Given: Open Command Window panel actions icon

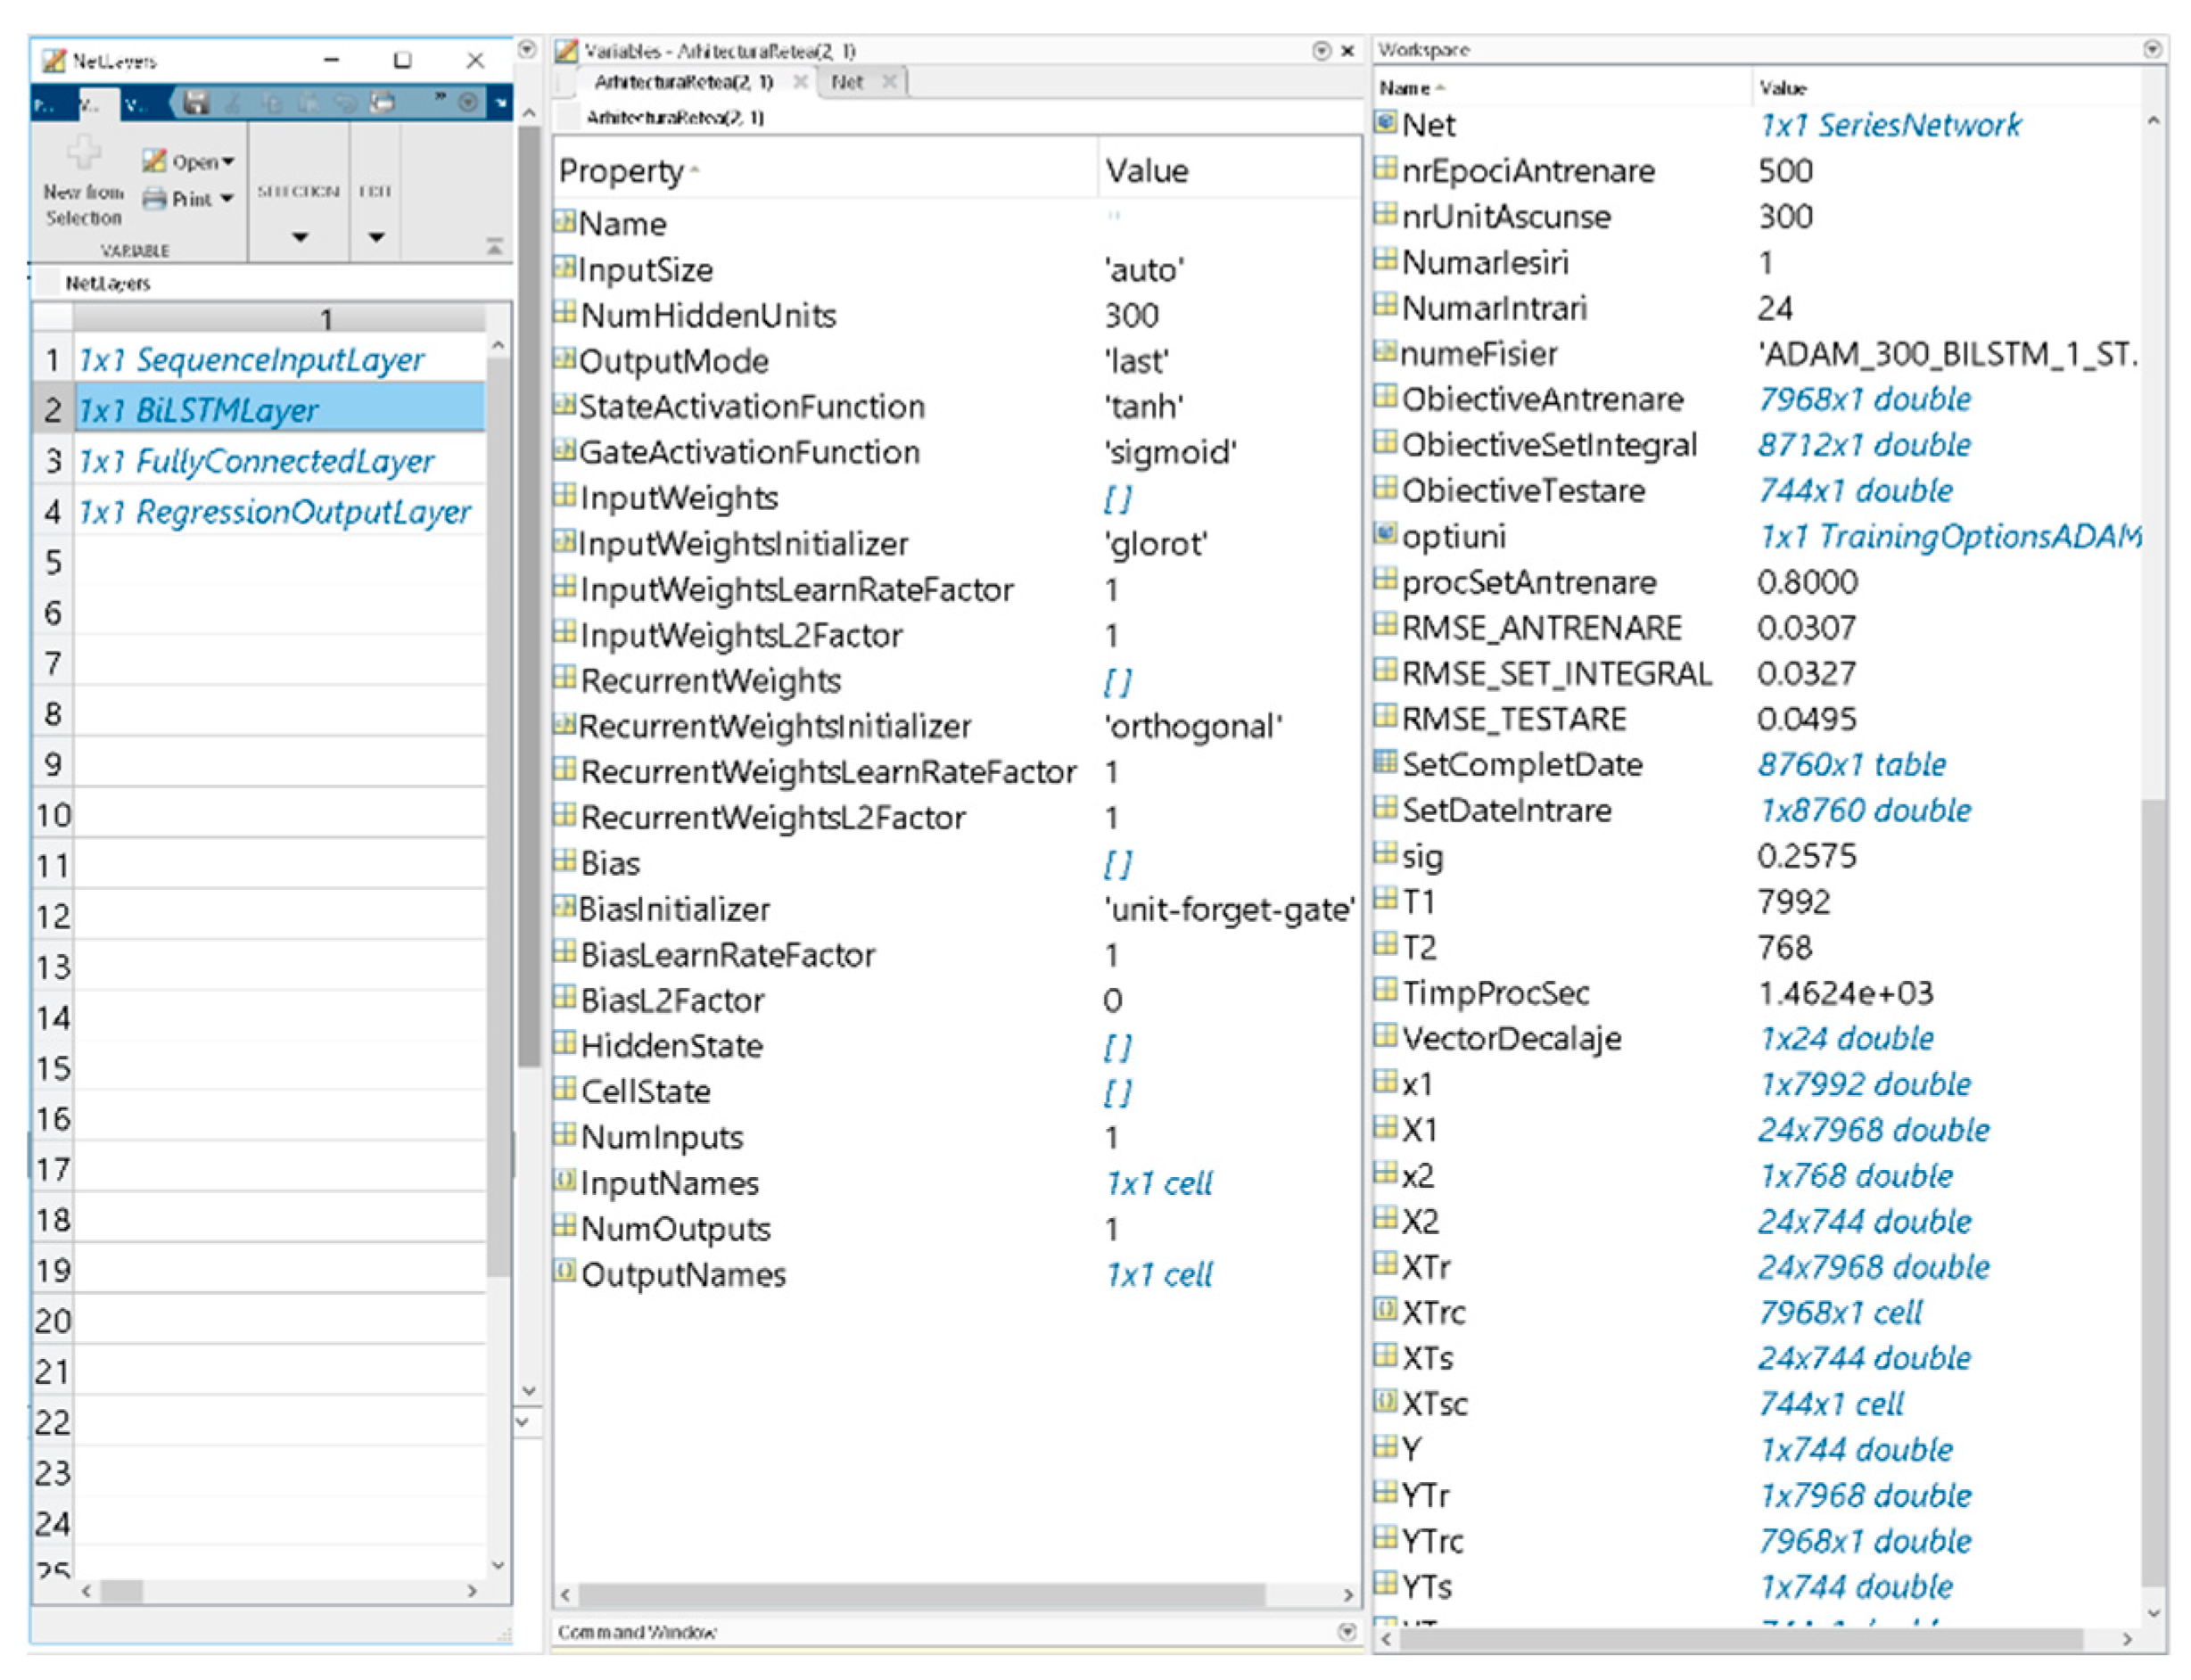Looking at the screenshot, I should tap(1347, 1631).
